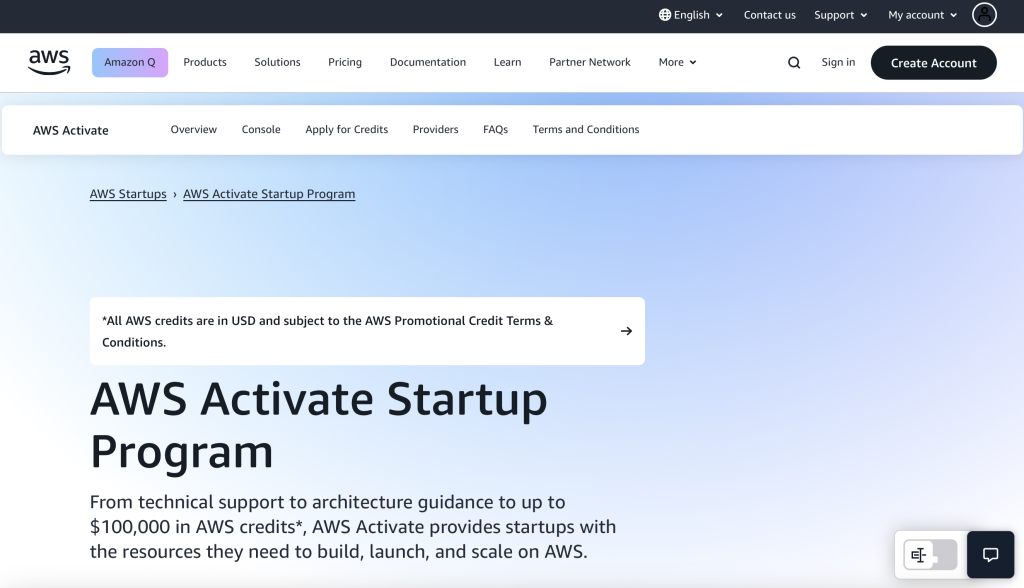Screen dimensions: 1024x588
Task: Select the Amazon Q menu item
Action: click(x=130, y=62)
